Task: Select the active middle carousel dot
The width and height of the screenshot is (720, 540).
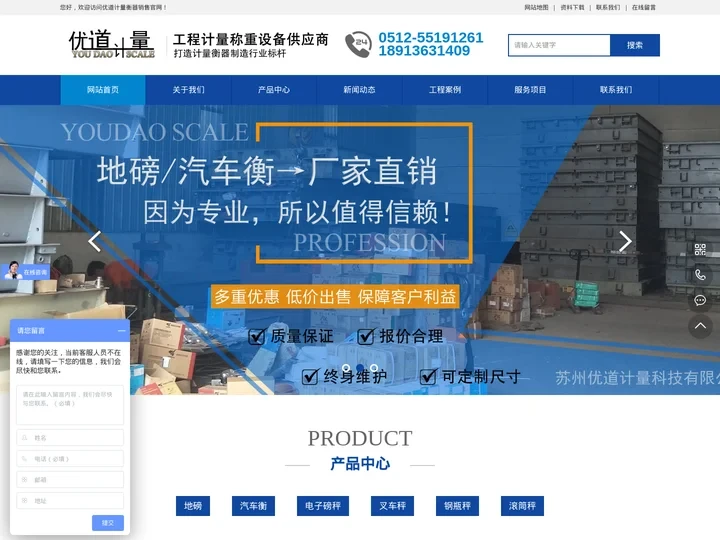Action: click(x=360, y=368)
